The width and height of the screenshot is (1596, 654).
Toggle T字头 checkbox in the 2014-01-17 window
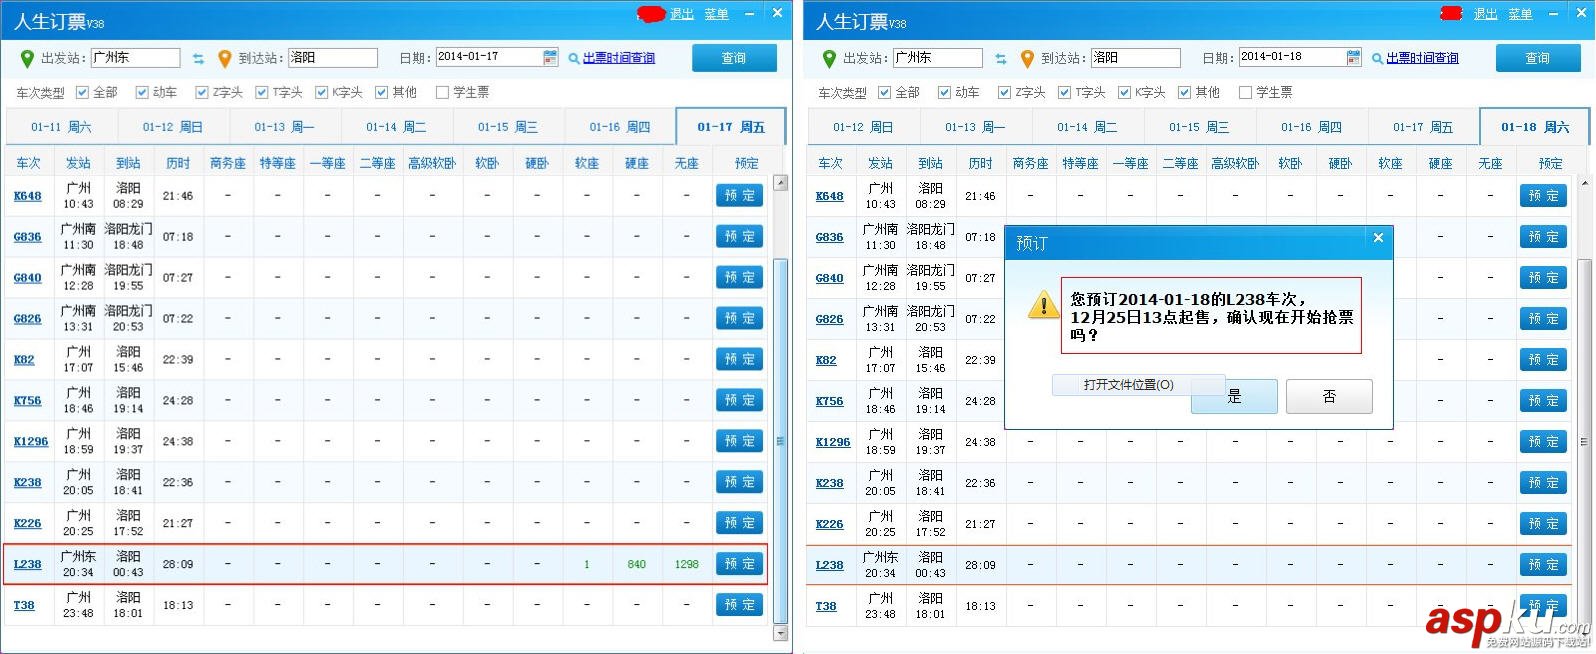262,92
